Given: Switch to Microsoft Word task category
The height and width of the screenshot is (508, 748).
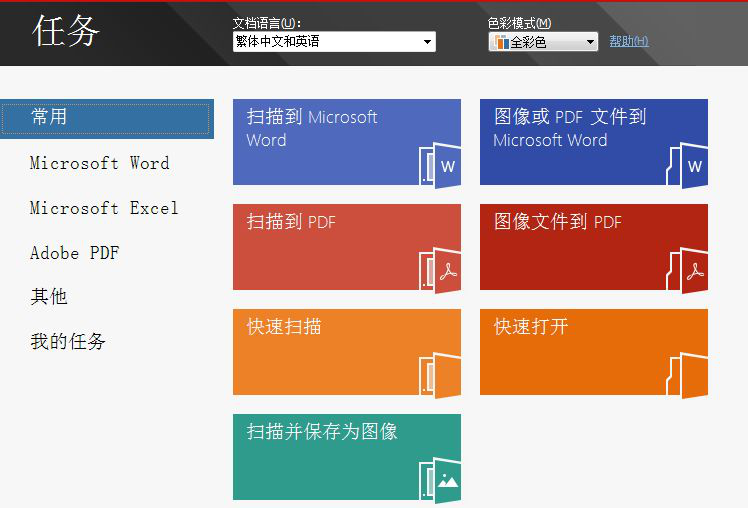Looking at the screenshot, I should (99, 163).
